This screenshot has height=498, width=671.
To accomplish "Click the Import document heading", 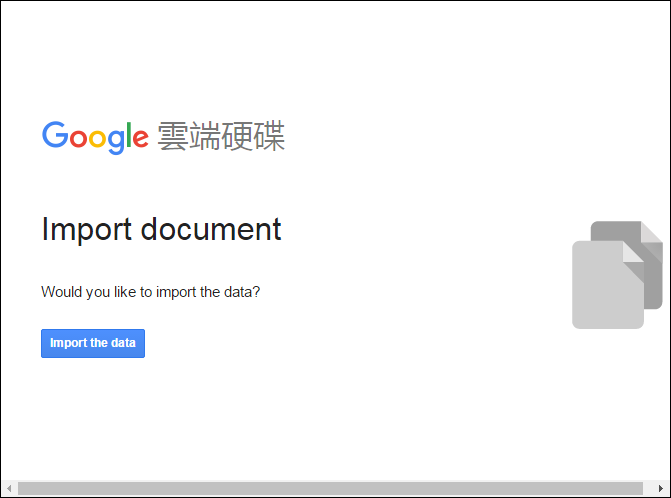I will 161,230.
